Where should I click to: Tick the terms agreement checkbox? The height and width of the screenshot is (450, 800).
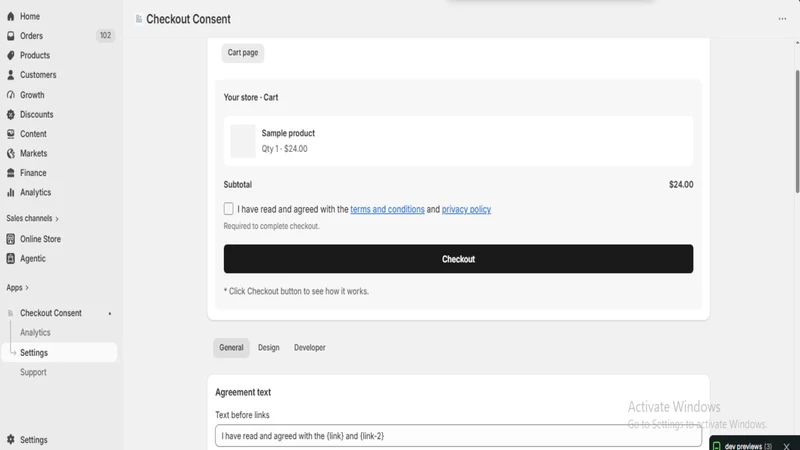coord(229,209)
